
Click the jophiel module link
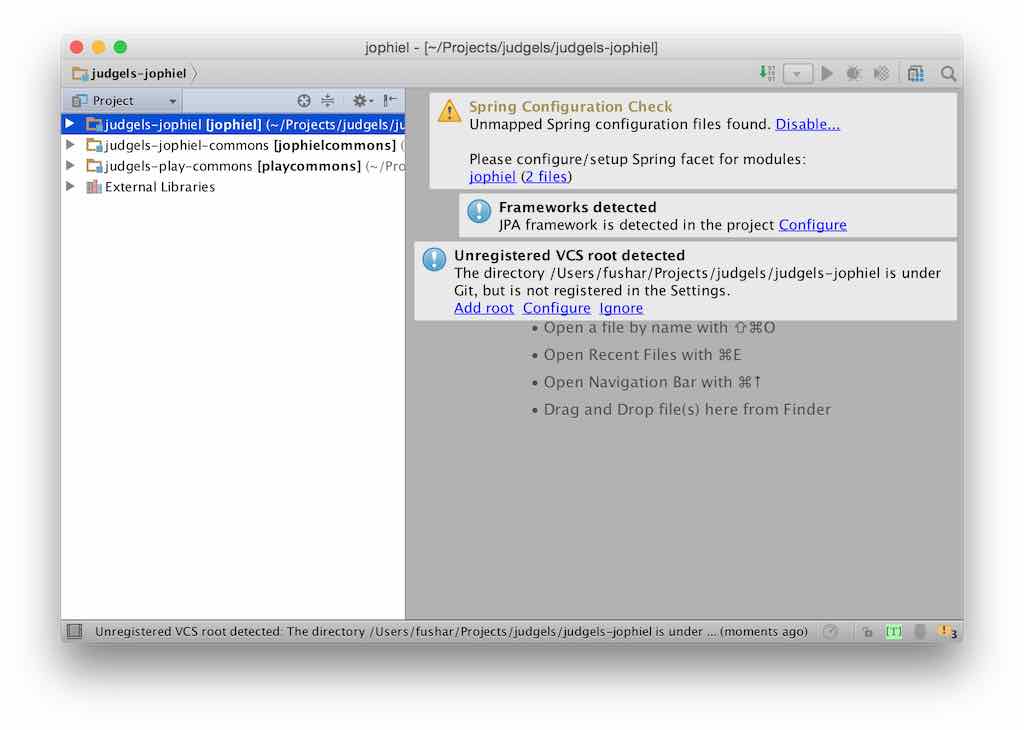(492, 176)
